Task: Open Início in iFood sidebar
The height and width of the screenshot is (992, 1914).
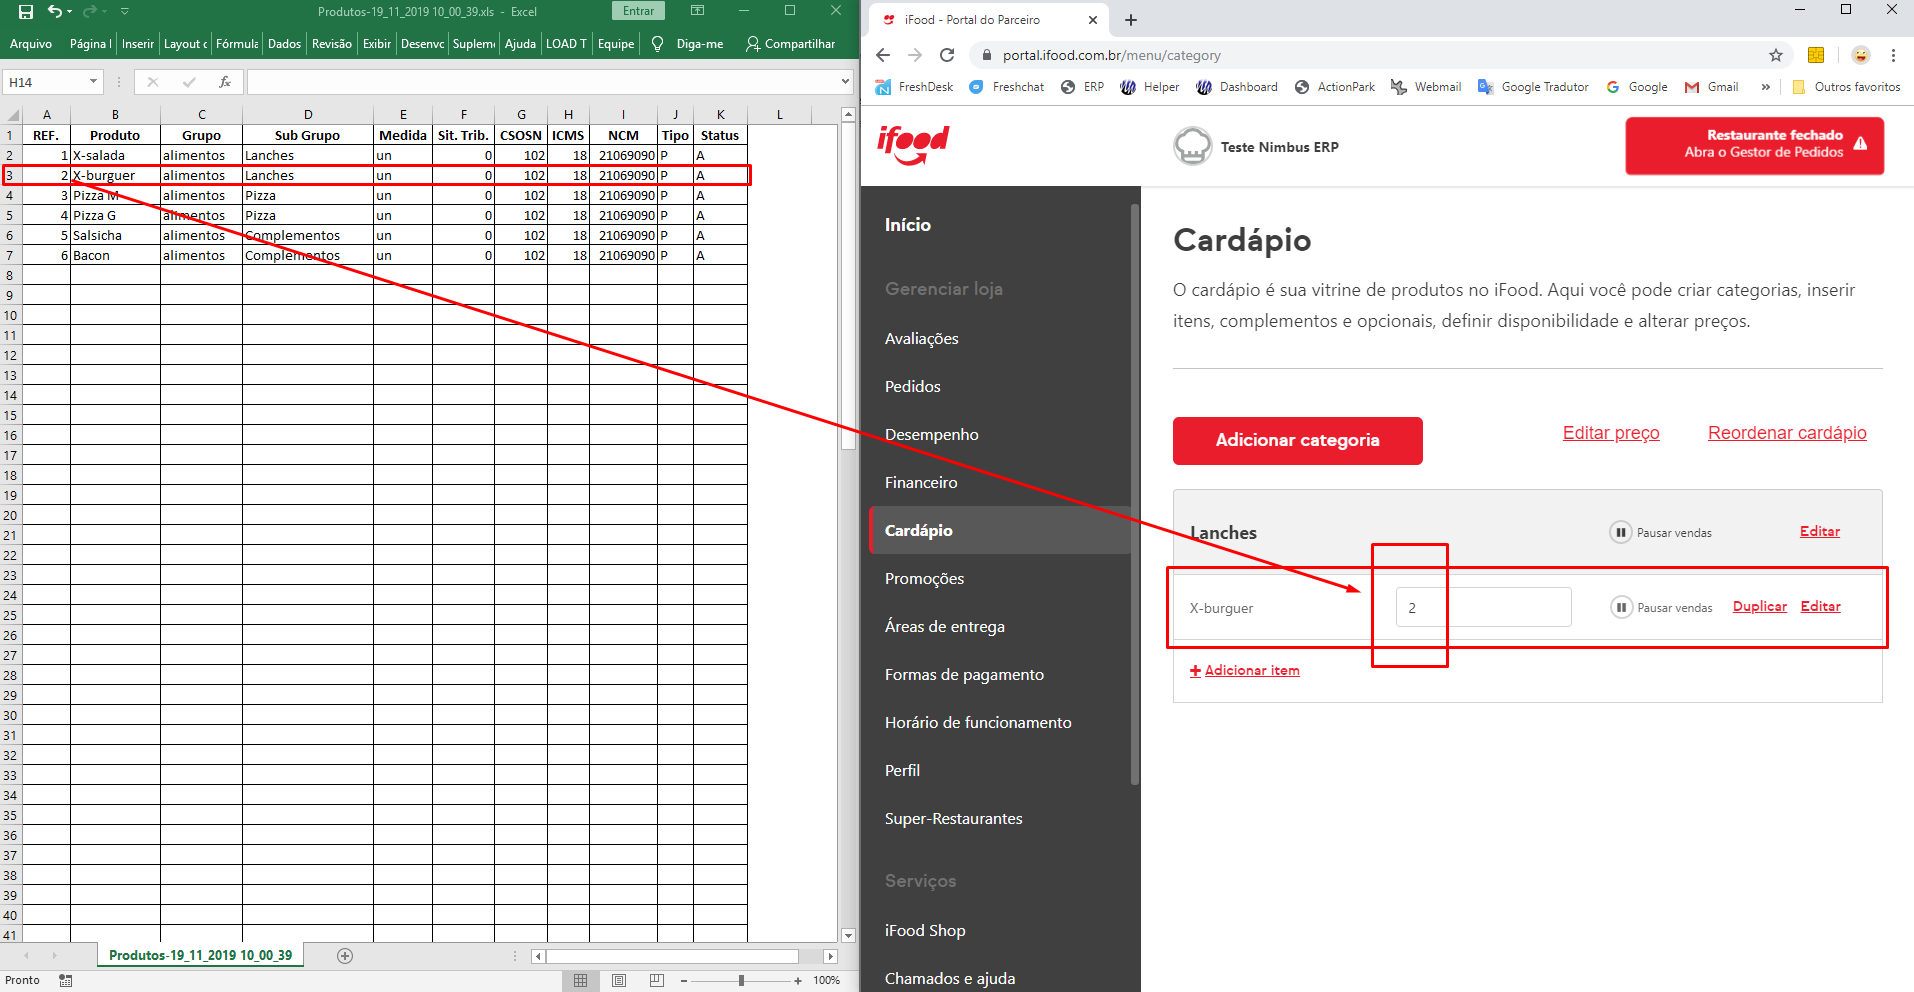Action: (908, 225)
